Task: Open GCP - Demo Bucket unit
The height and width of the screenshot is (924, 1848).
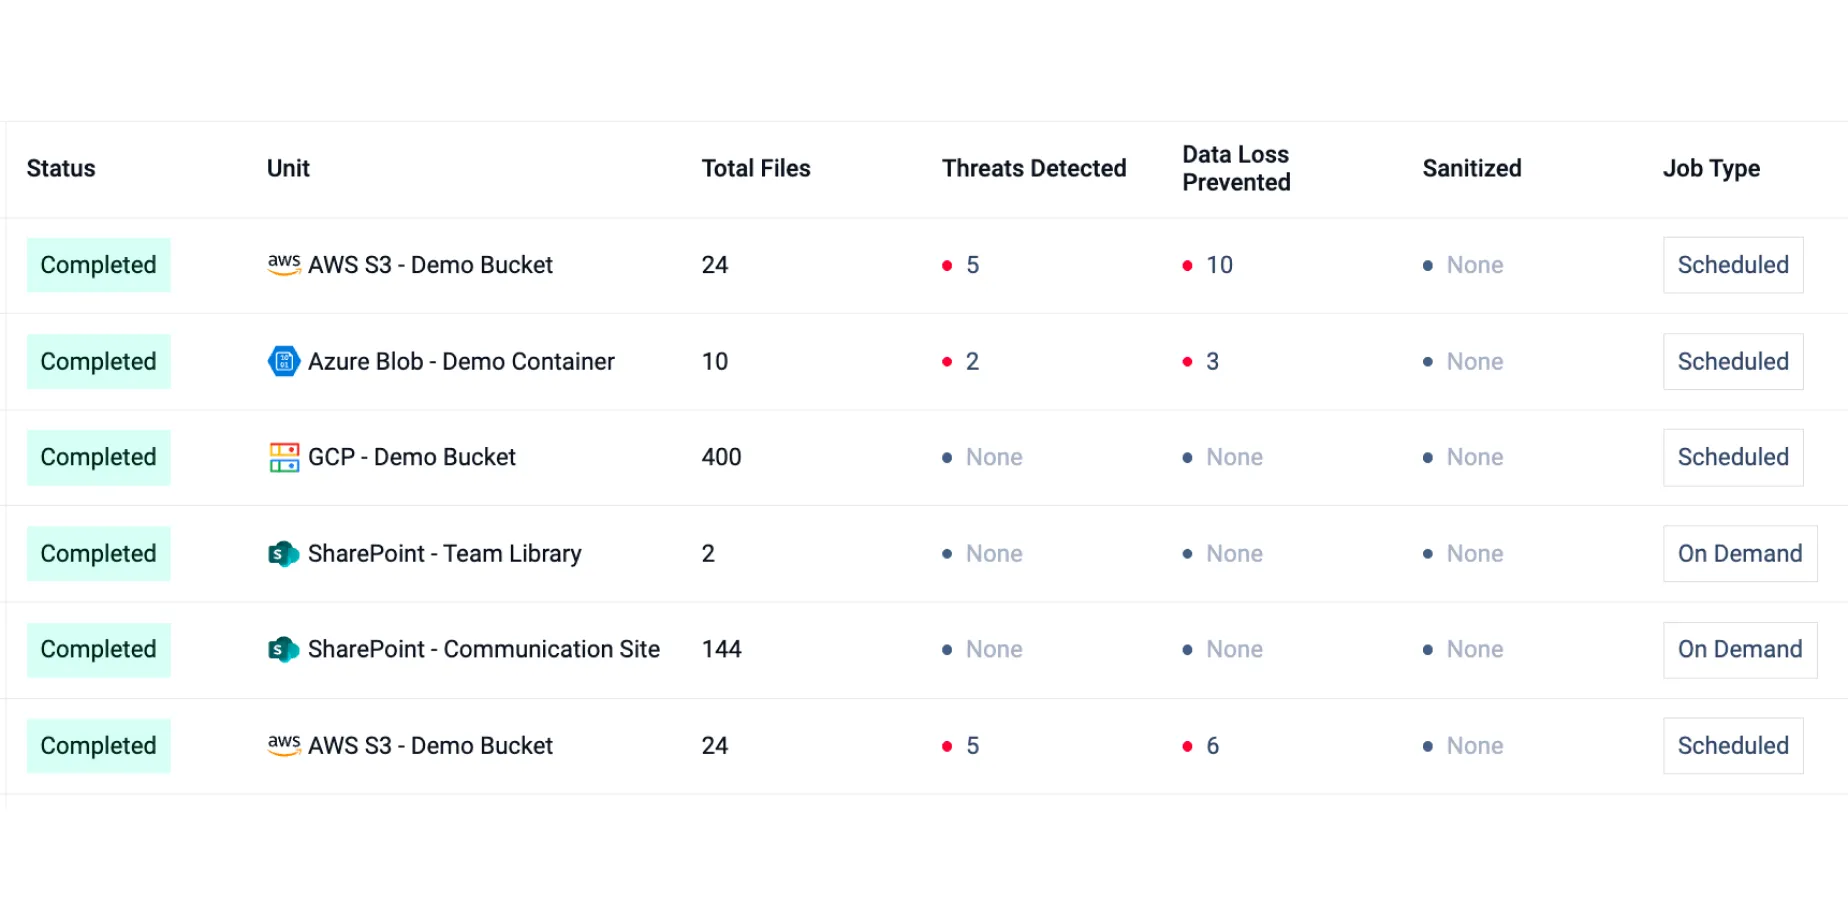Action: pyautogui.click(x=412, y=457)
